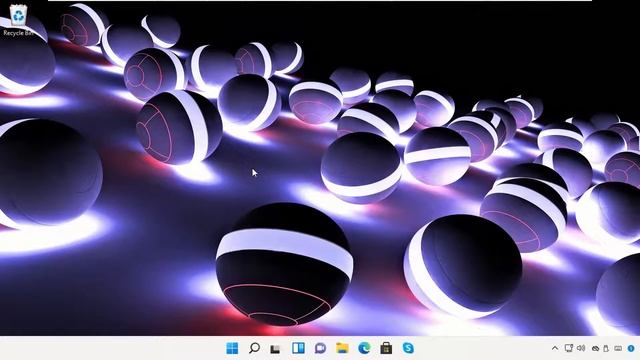This screenshot has height=360, width=640.
Task: Expand hidden system tray icons
Action: 555,348
